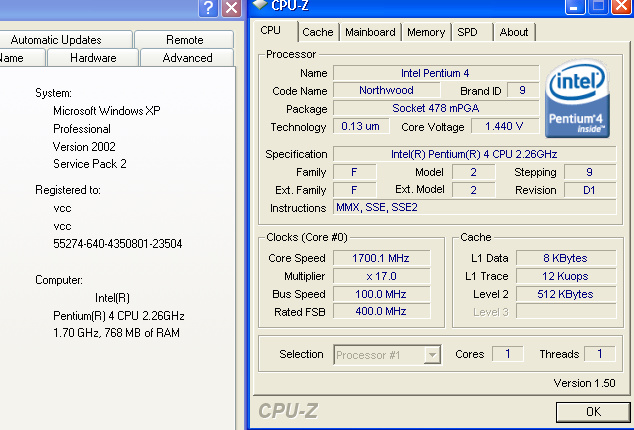Click the Multiplier value x 17.0
Viewport: 634px width, 430px height.
click(x=381, y=276)
